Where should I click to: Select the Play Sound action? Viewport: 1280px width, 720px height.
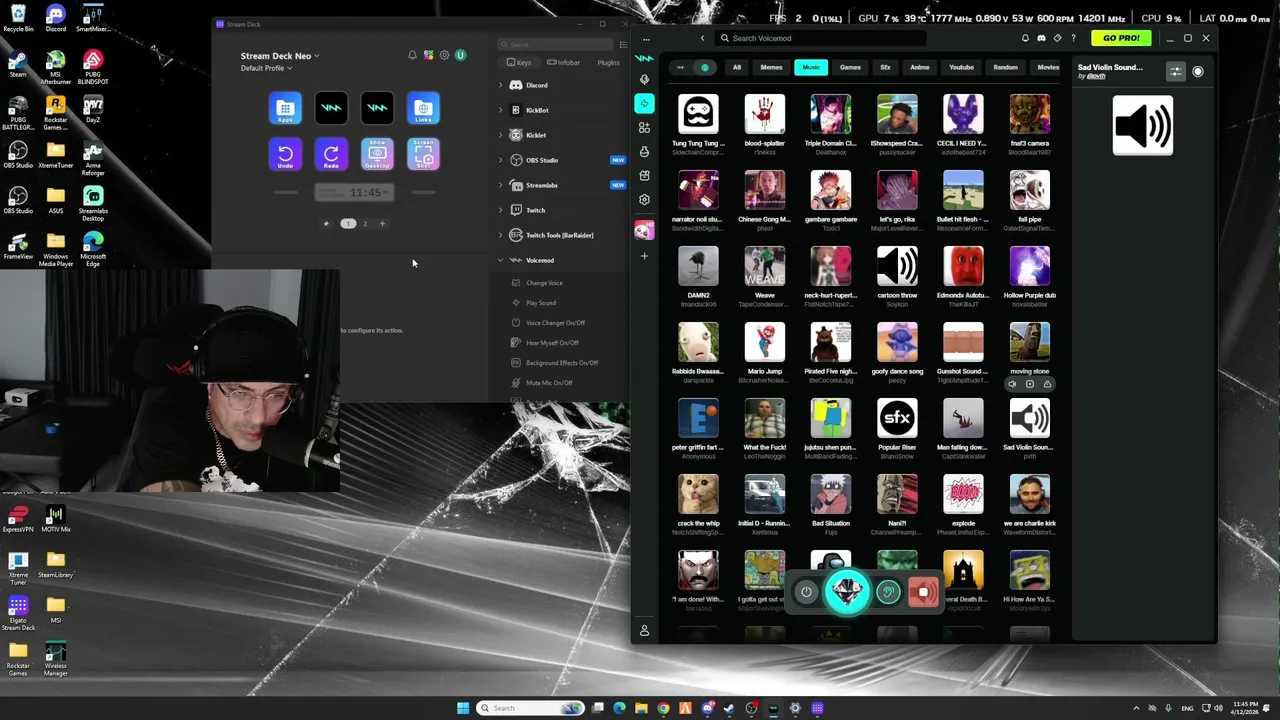pos(540,303)
